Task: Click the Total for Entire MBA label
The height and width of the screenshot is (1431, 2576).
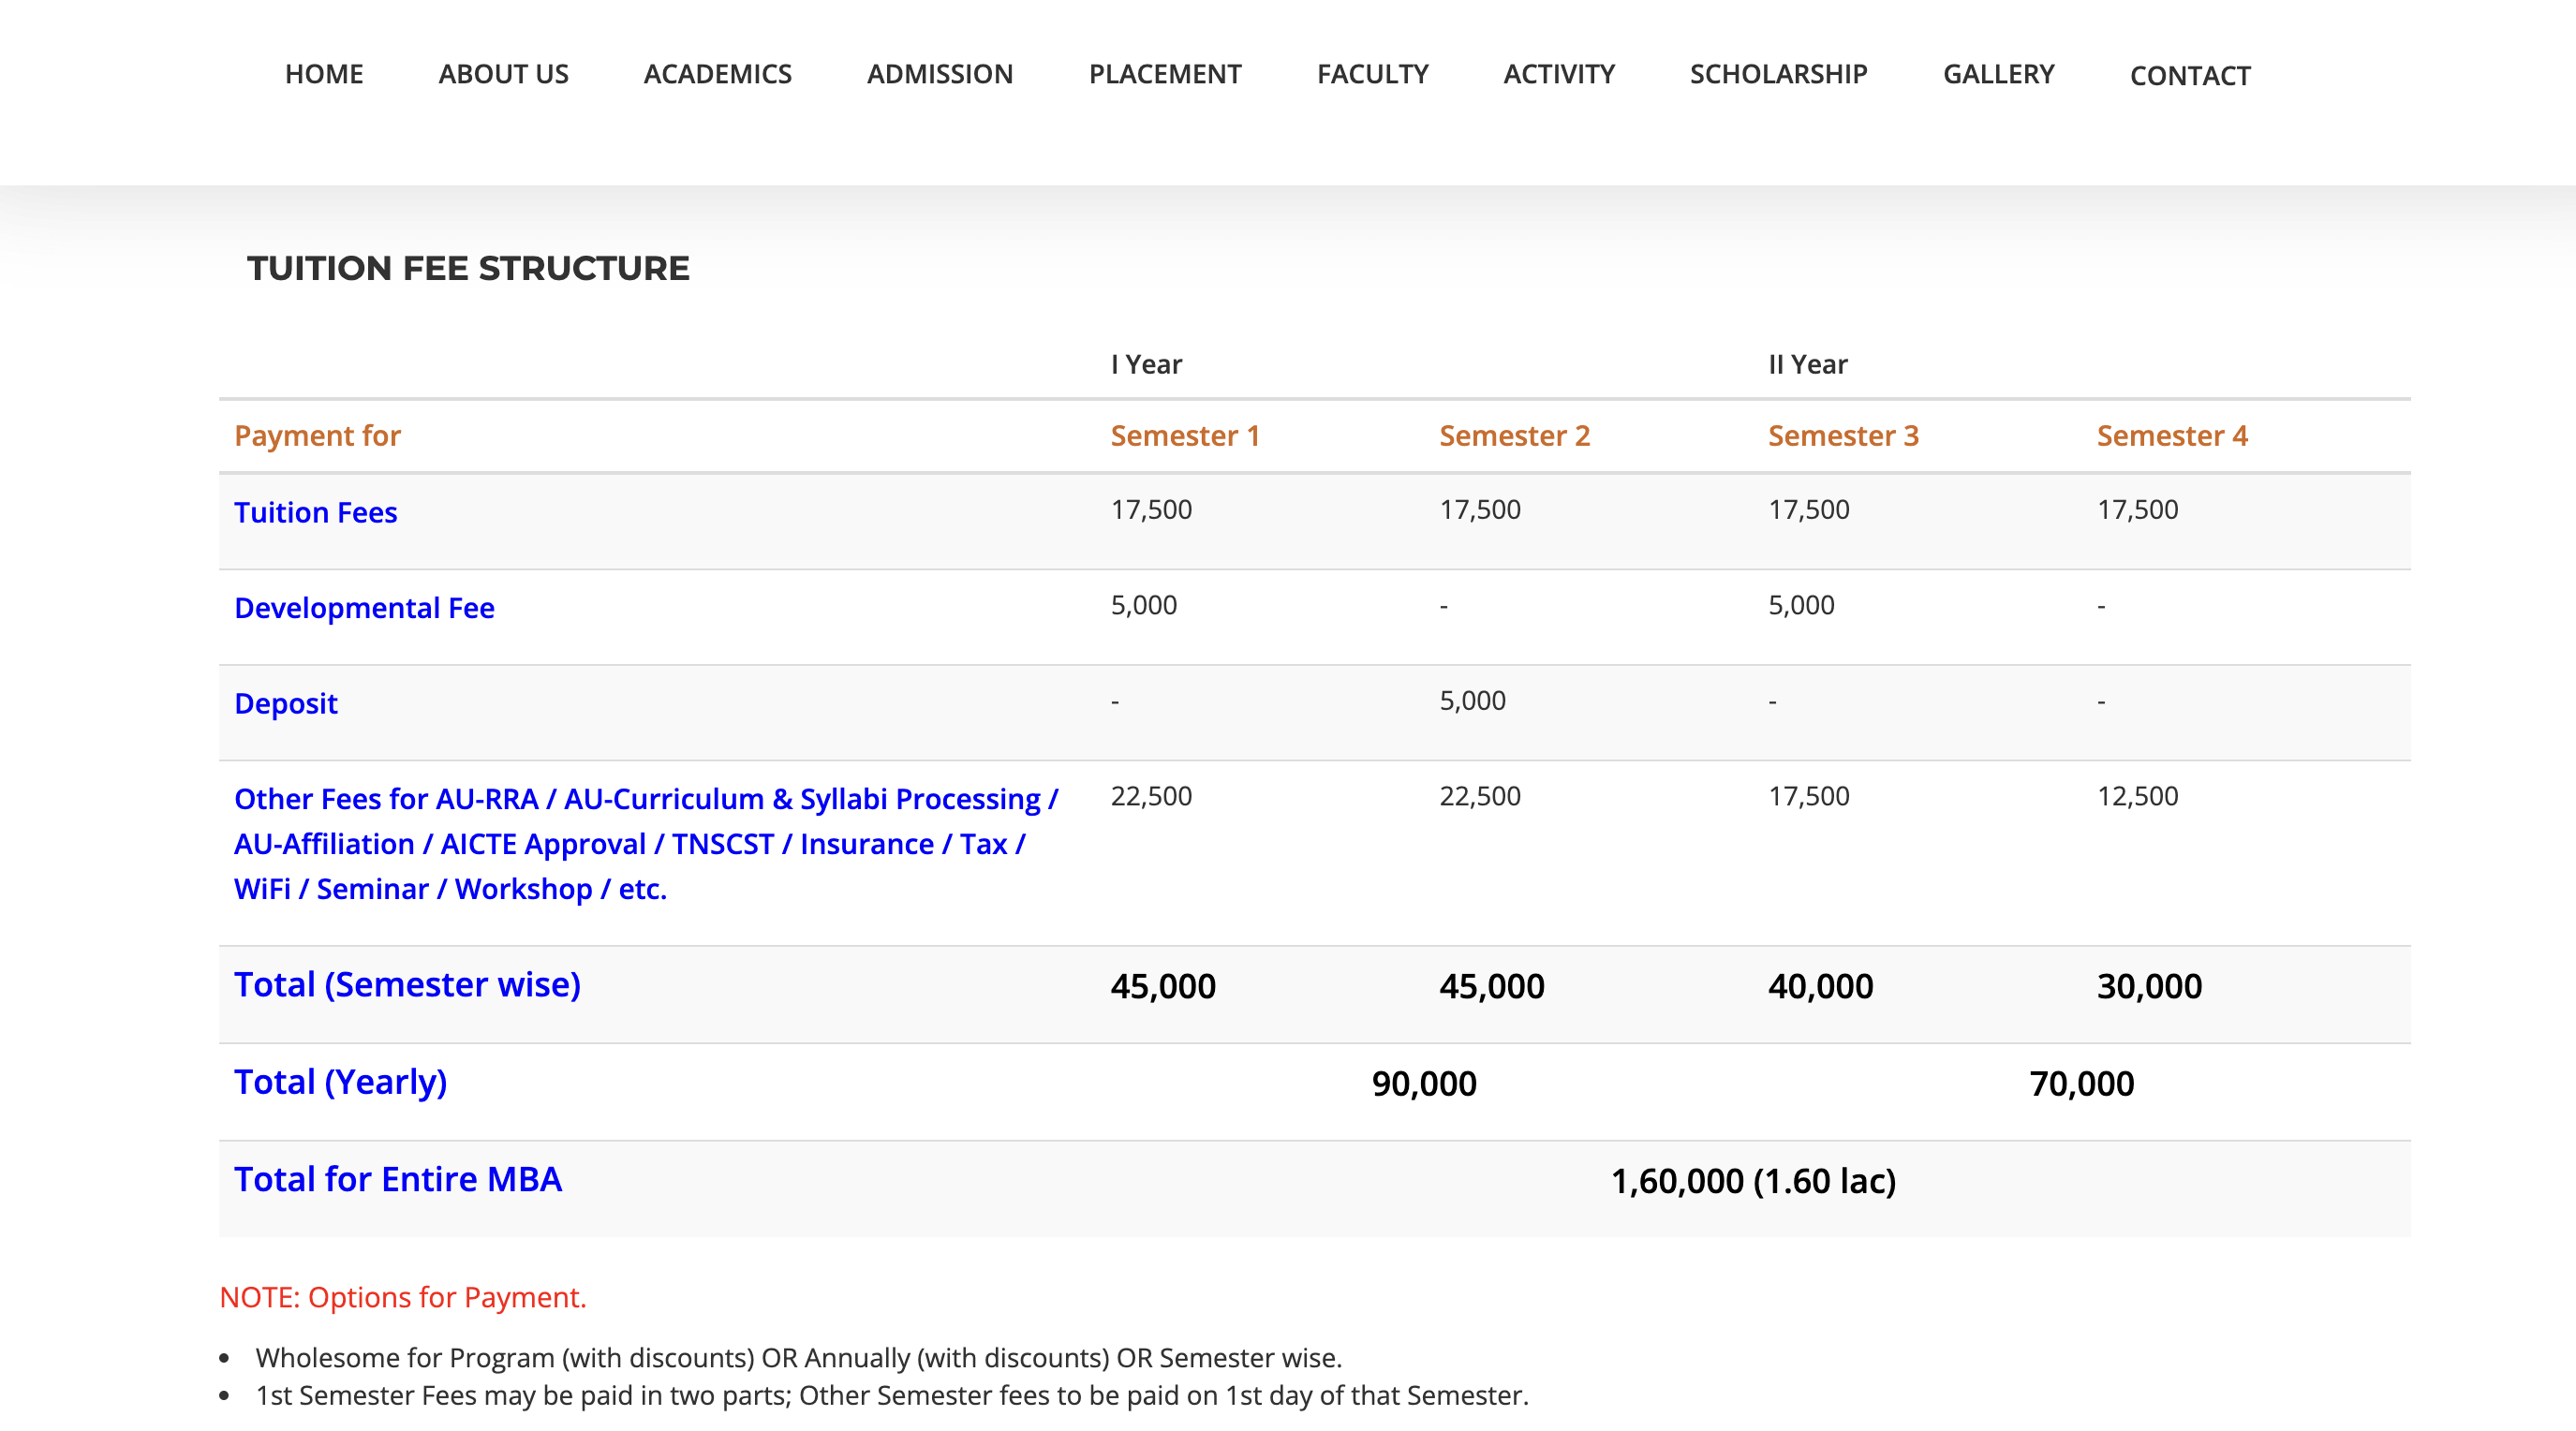Action: 397,1178
